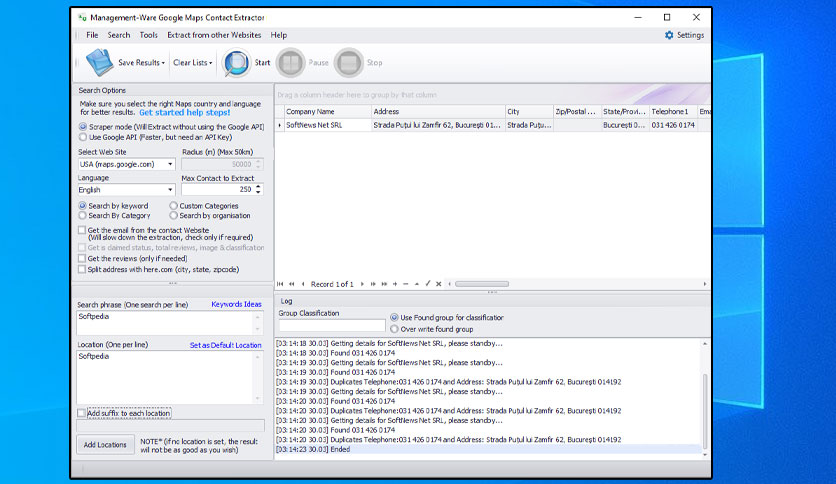Click the log scrollbar up arrow
Viewport: 836px width, 484px height.
click(705, 344)
